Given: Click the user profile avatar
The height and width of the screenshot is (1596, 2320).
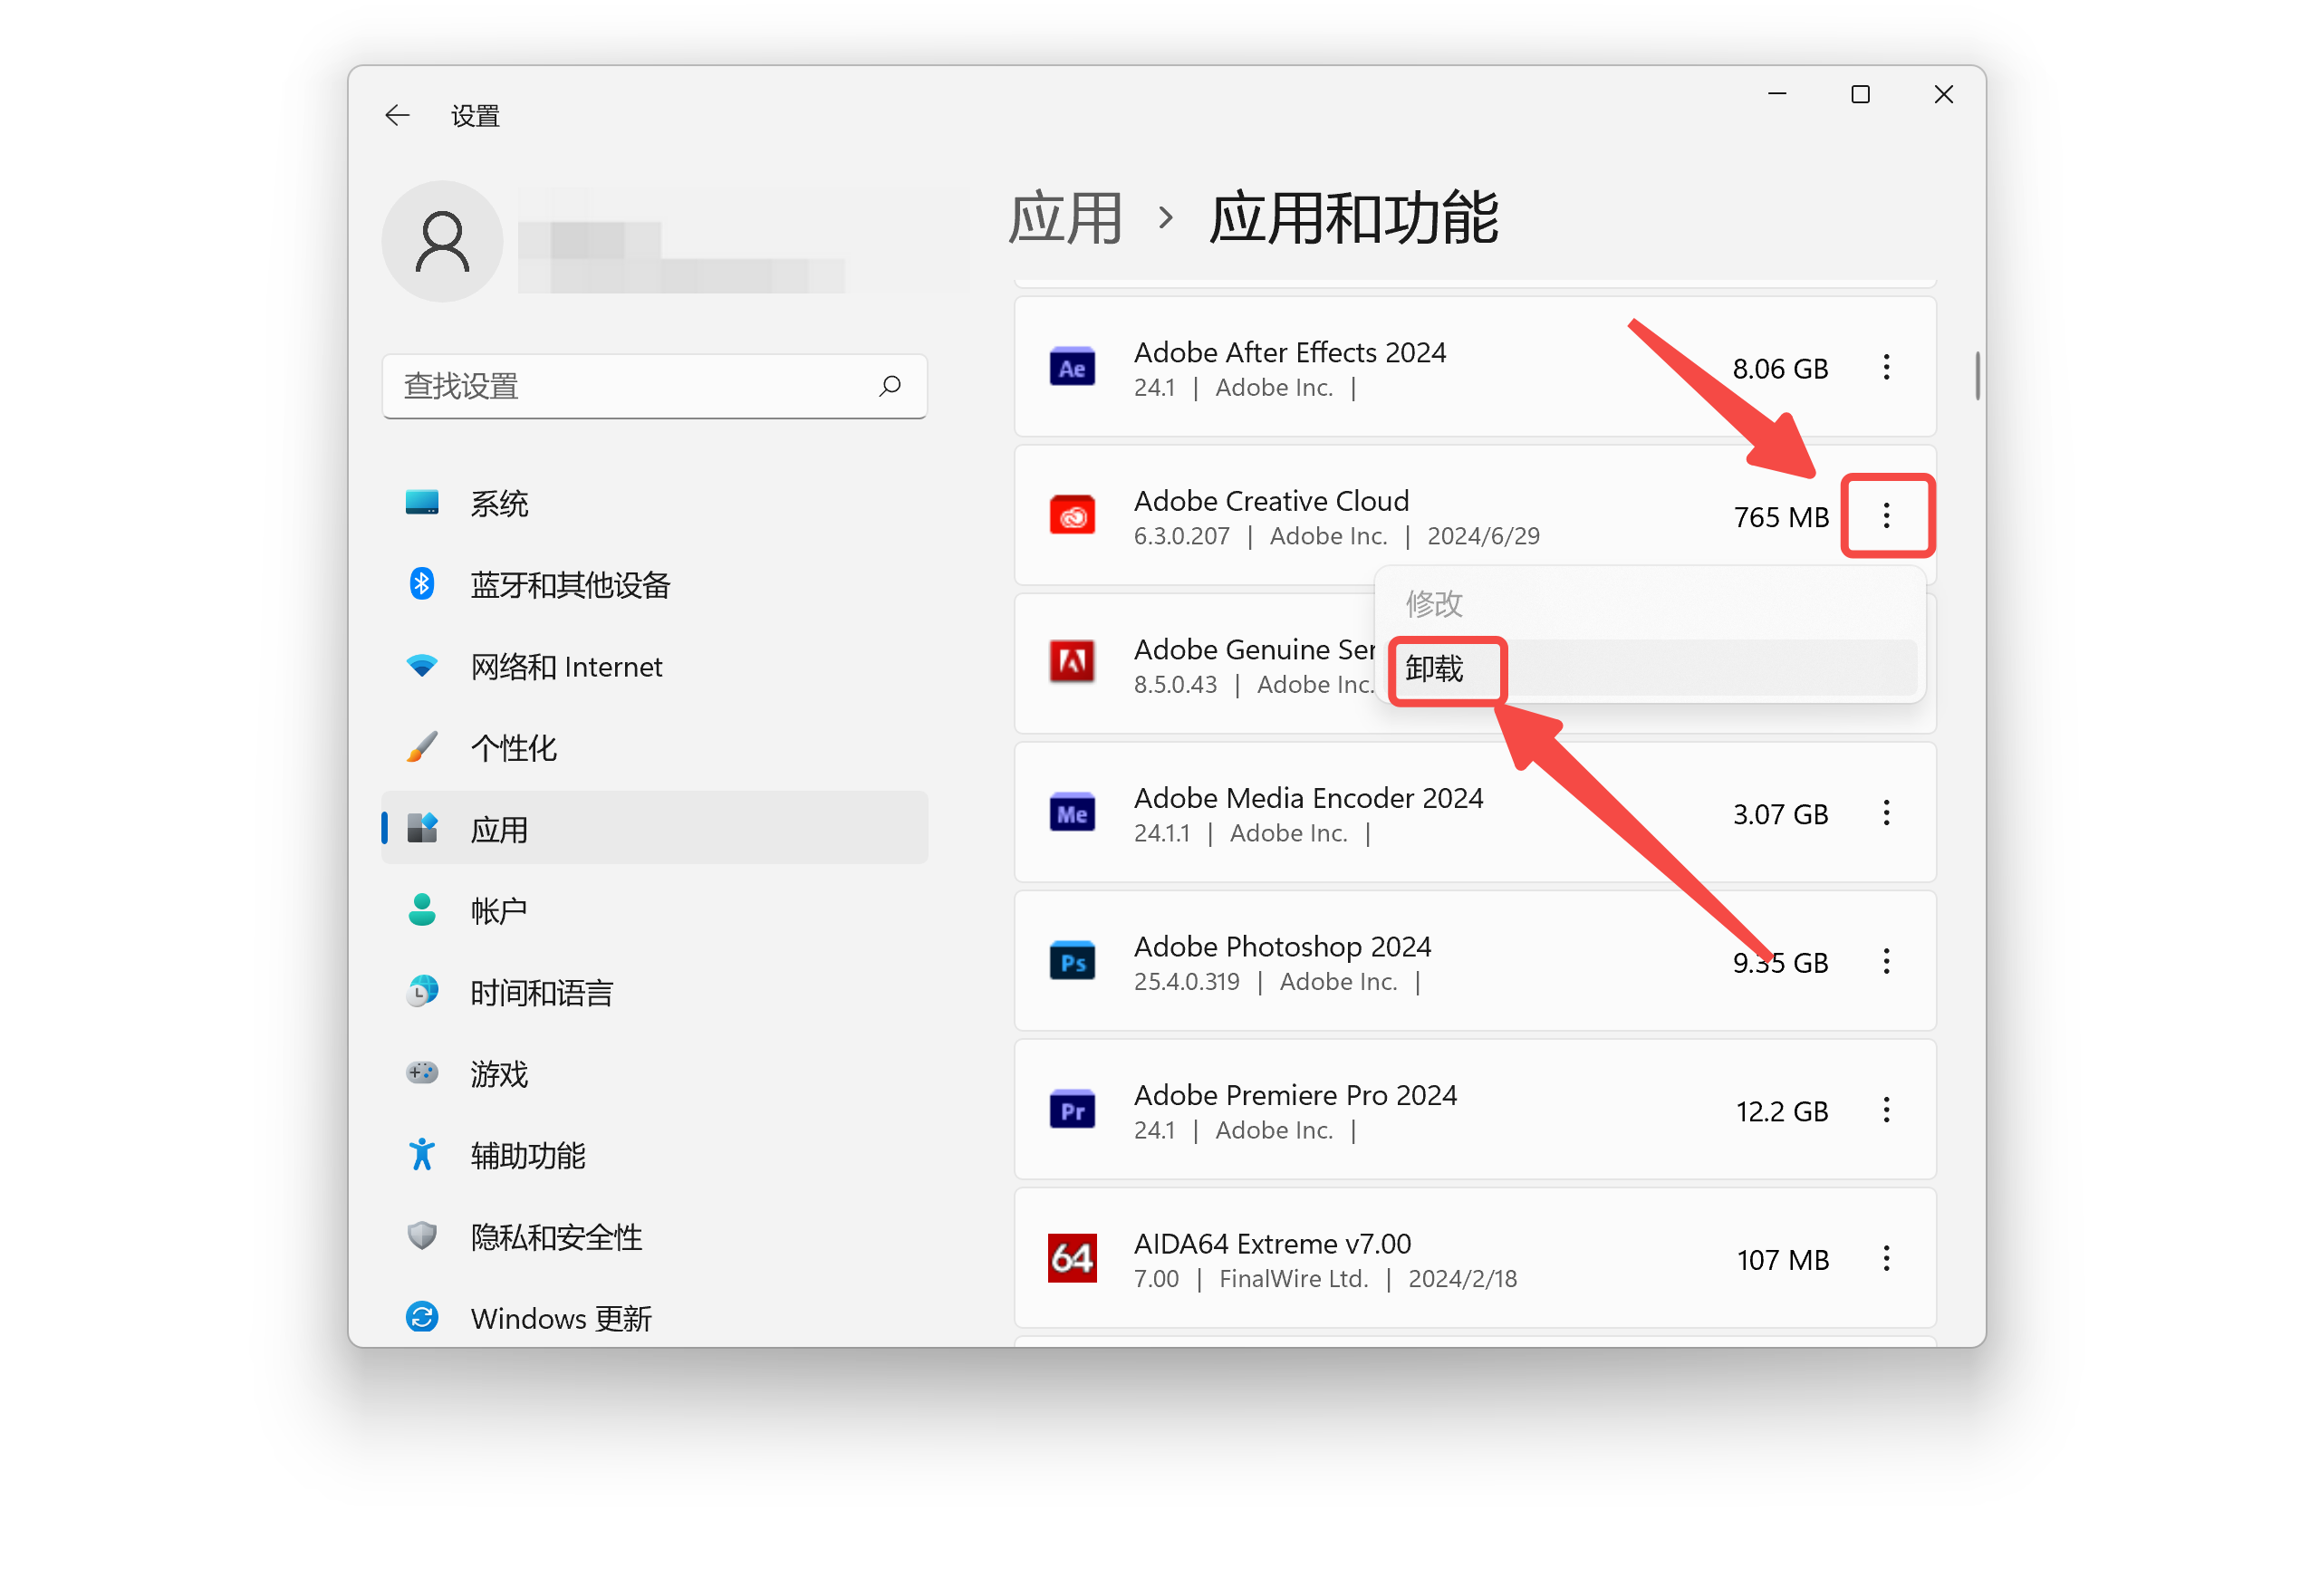Looking at the screenshot, I should (442, 241).
